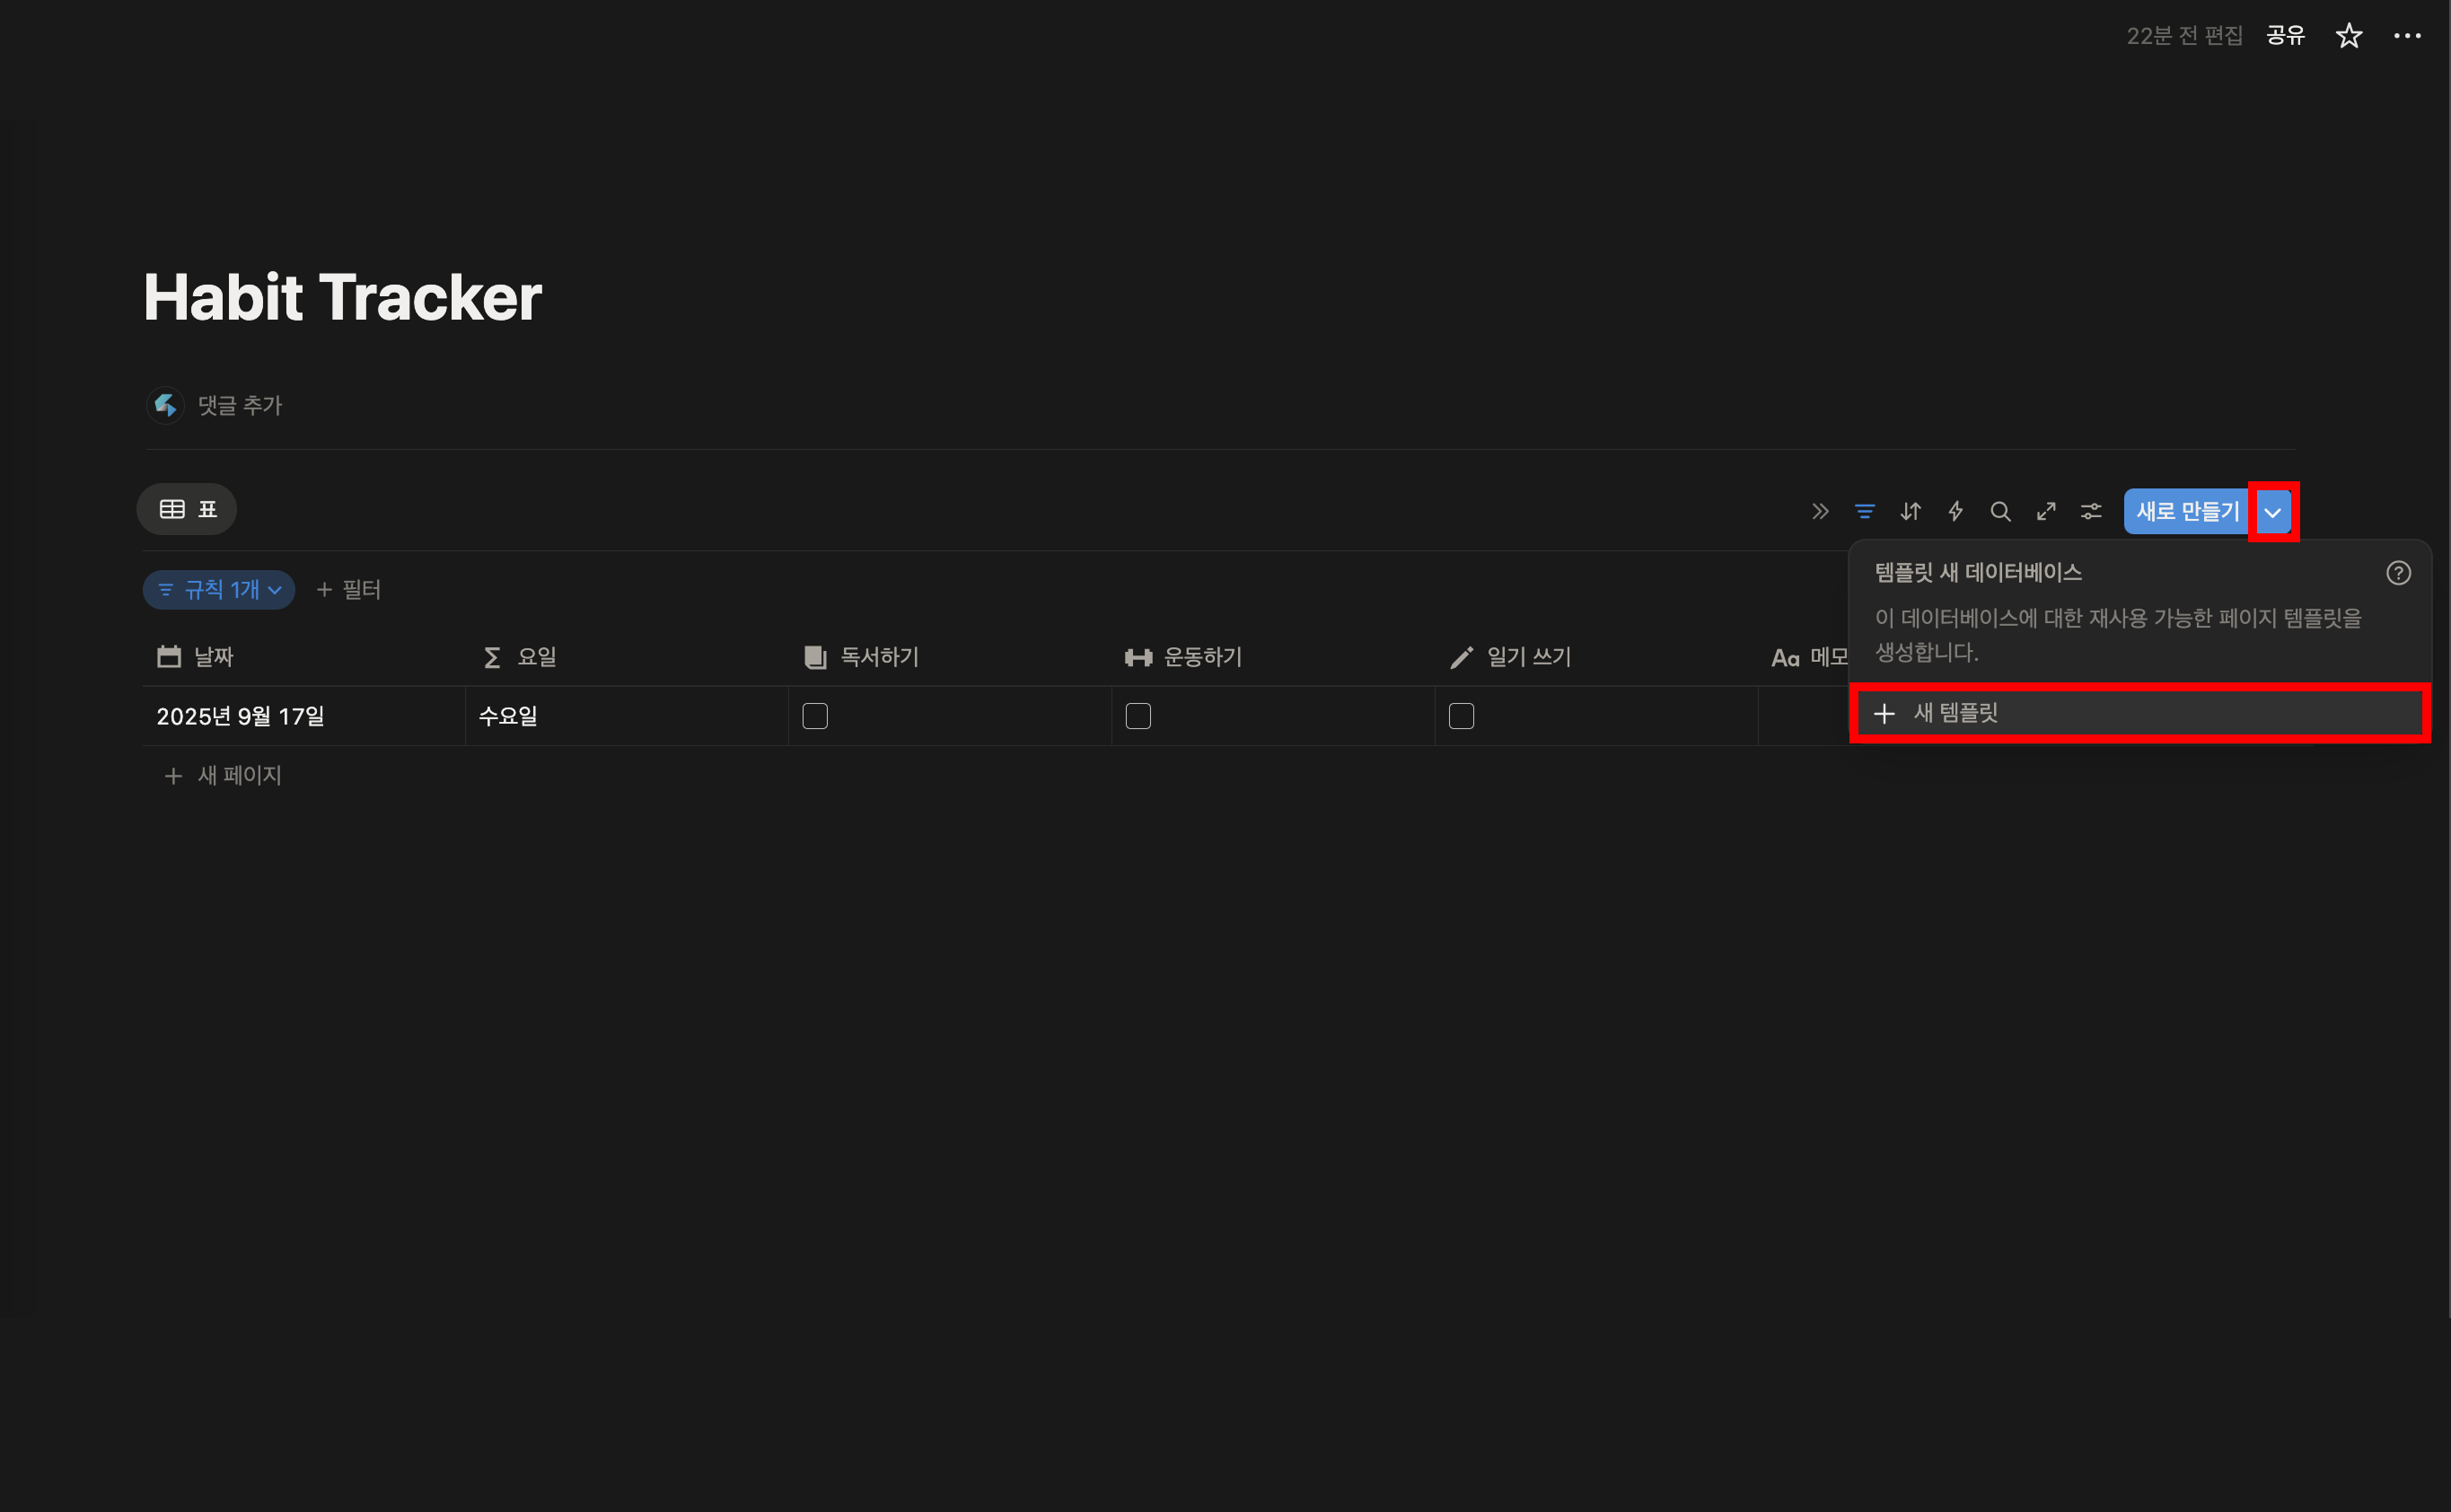Open database search magnifier icon

(x=2000, y=512)
